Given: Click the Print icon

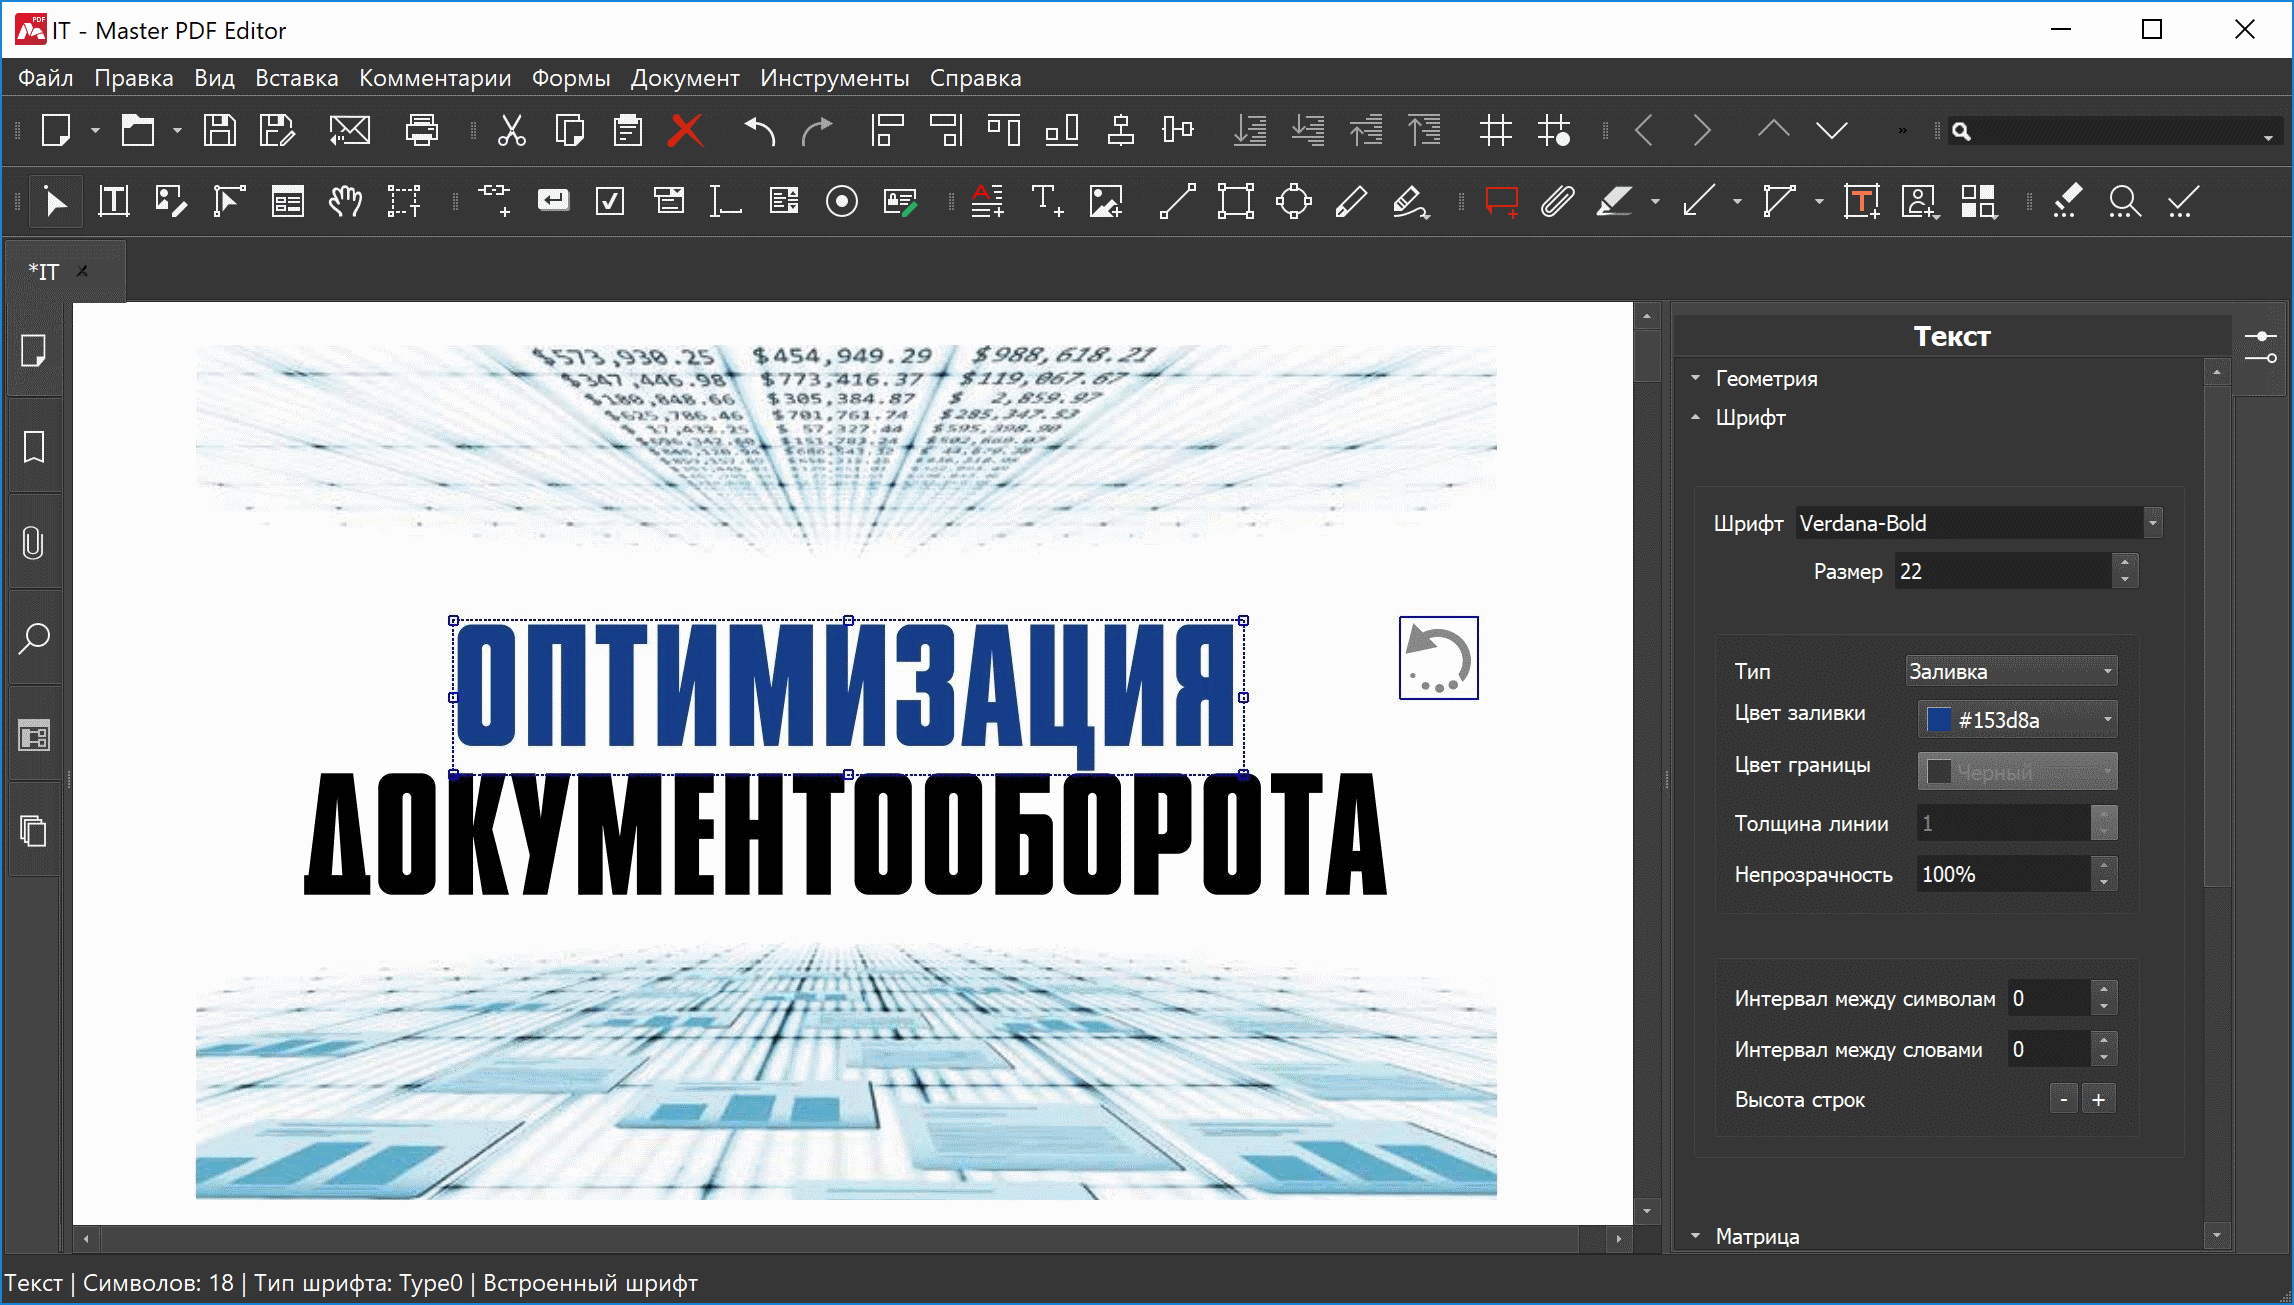Looking at the screenshot, I should (421, 130).
